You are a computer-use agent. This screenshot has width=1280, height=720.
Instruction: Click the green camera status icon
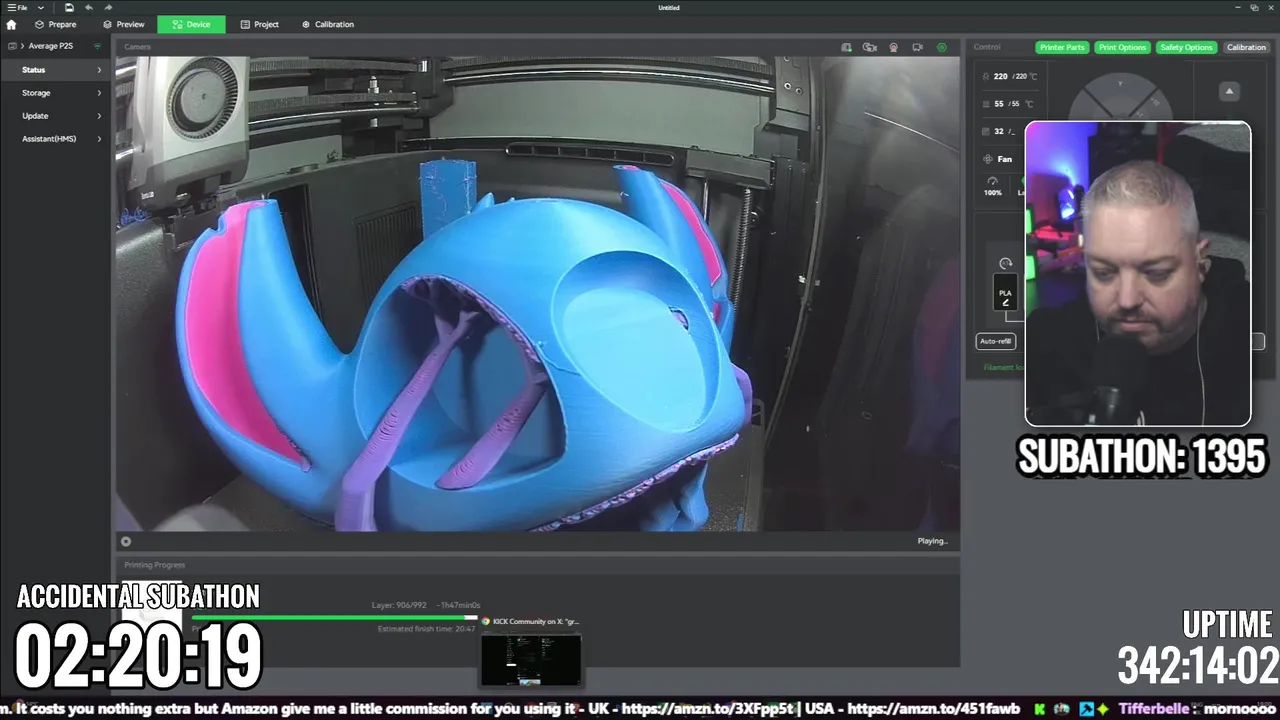[941, 47]
